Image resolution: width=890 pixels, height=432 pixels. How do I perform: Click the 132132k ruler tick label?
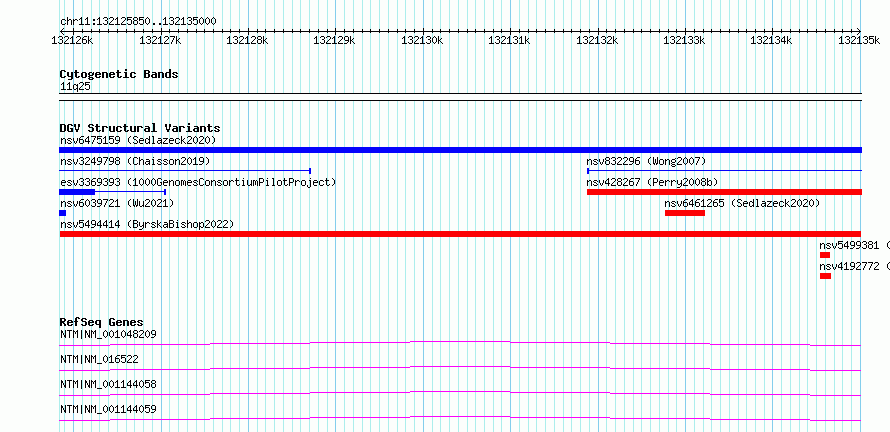pos(597,40)
